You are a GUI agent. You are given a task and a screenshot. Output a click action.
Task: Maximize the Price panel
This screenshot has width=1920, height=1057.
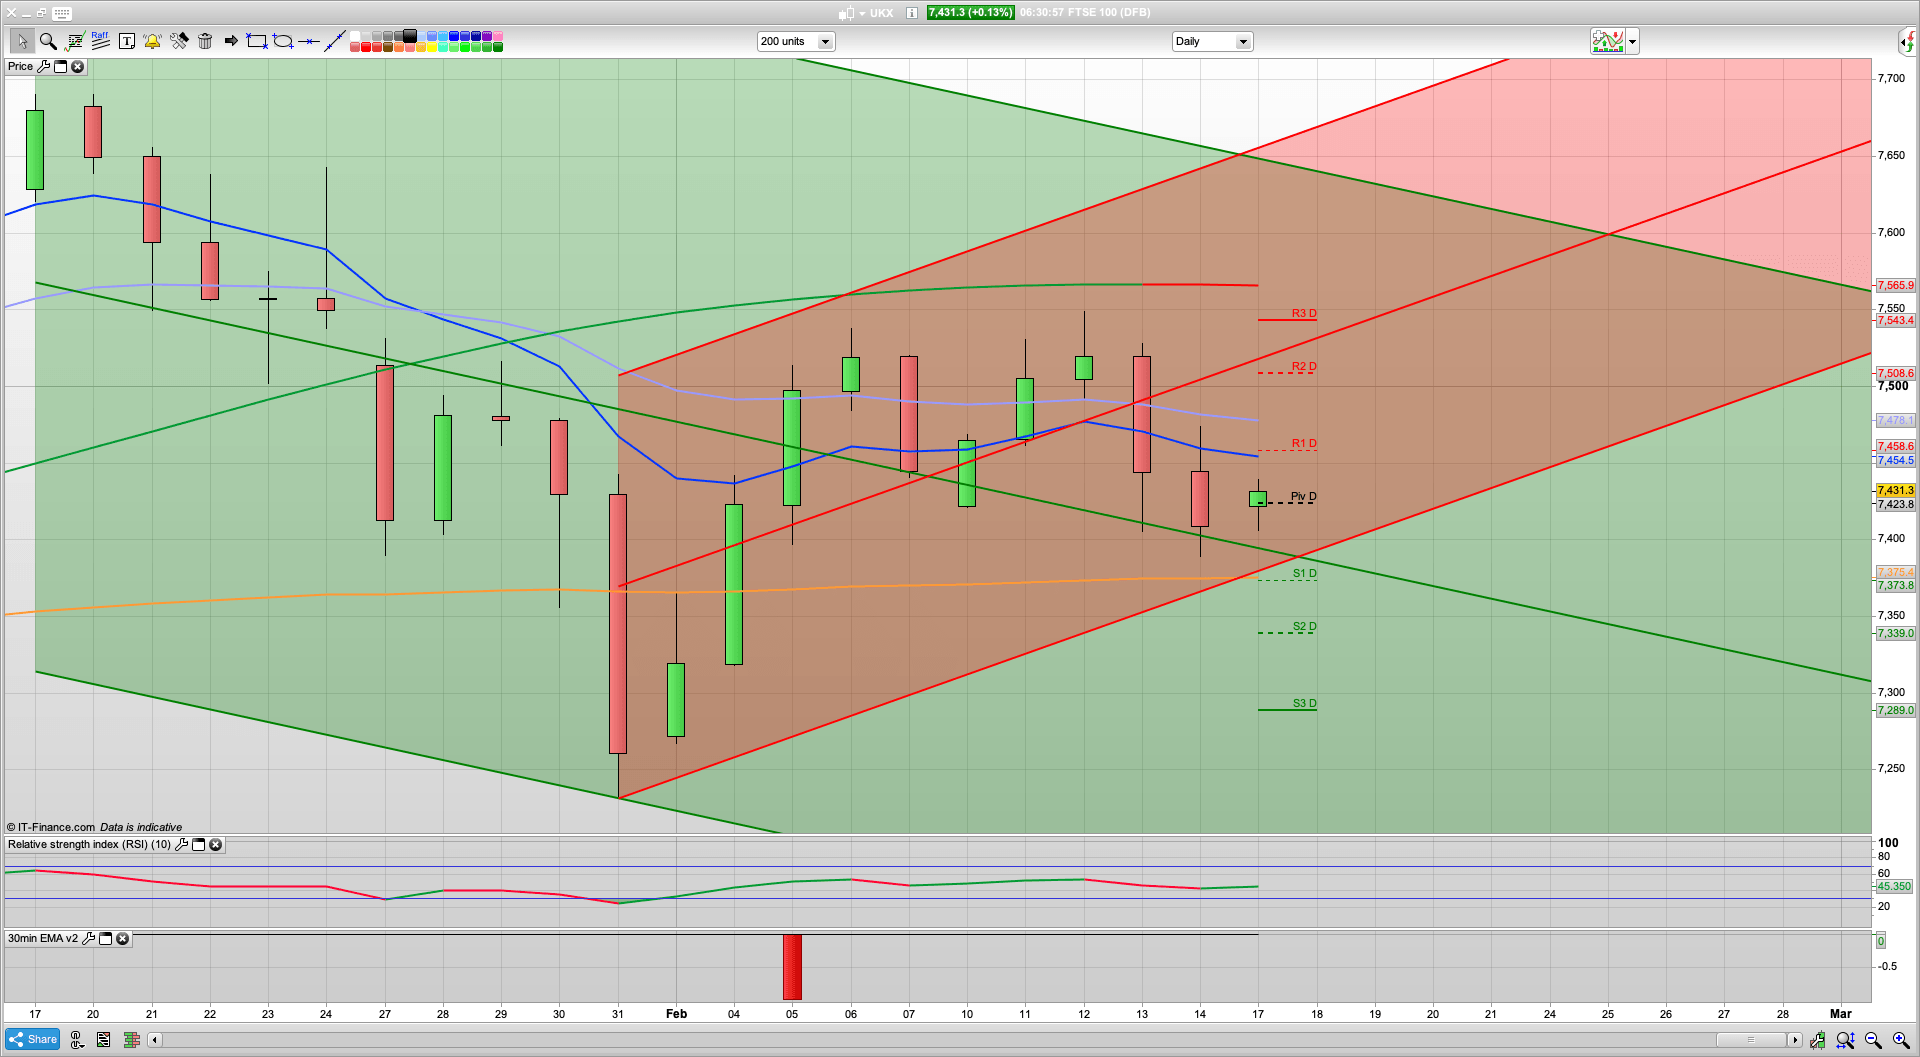[x=60, y=67]
